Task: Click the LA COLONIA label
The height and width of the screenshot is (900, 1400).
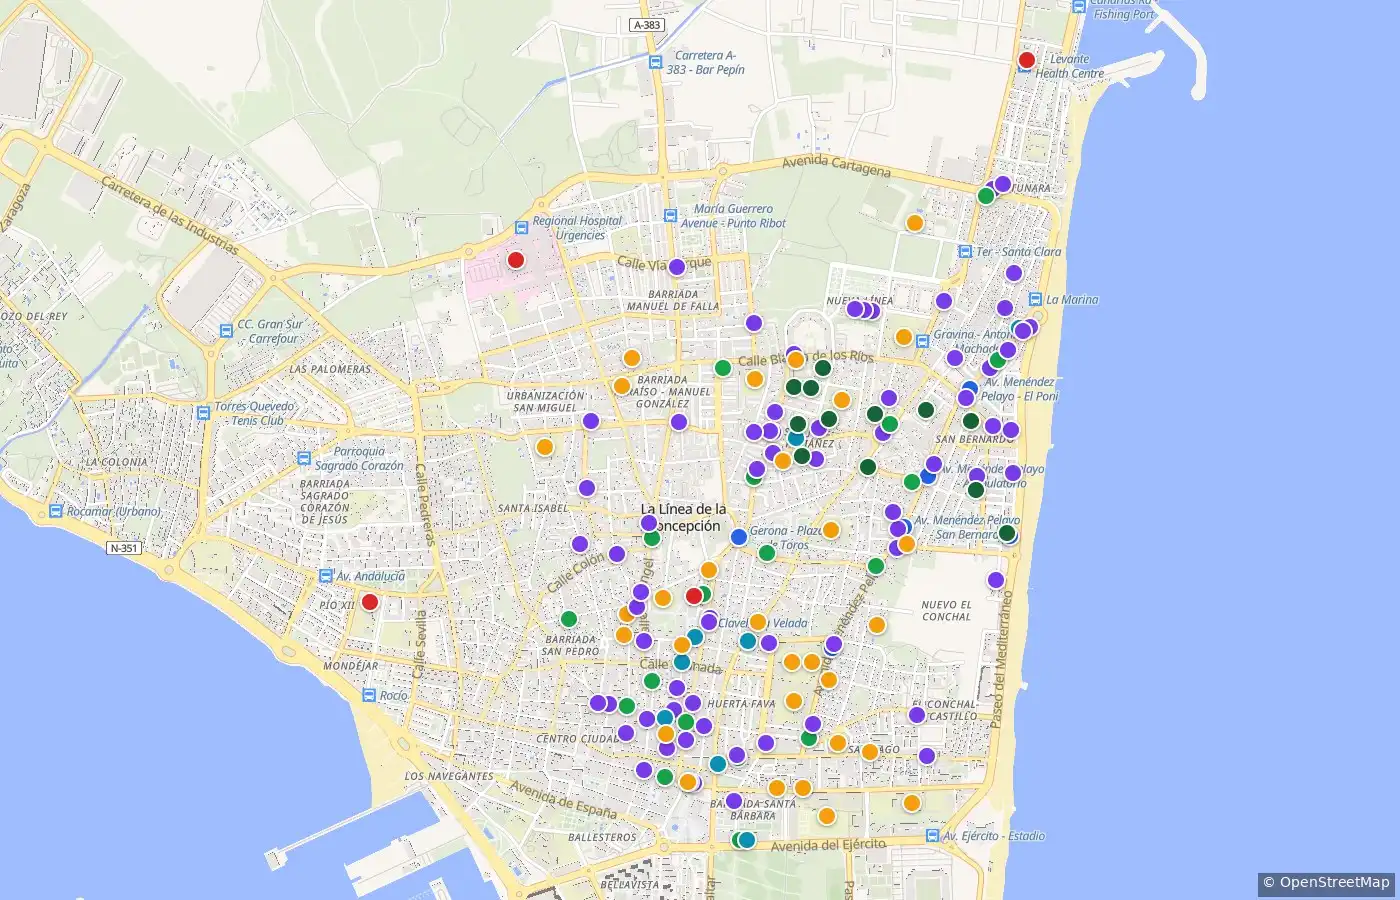Action: click(x=116, y=462)
